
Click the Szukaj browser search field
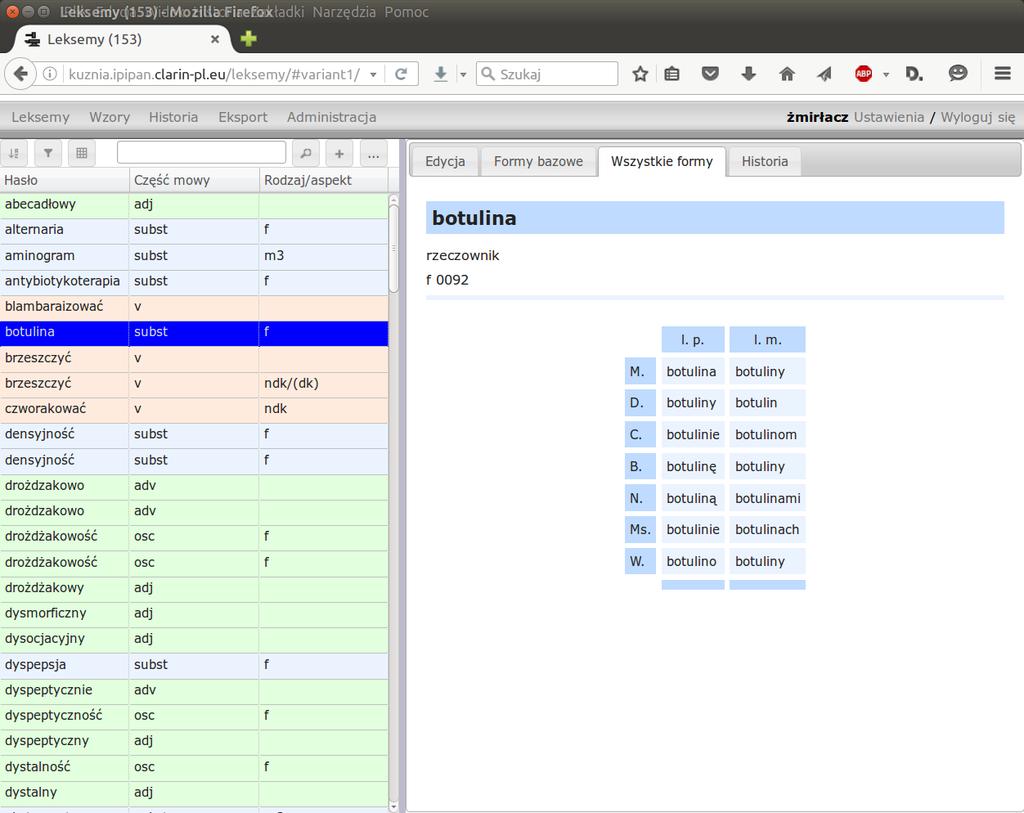click(547, 74)
